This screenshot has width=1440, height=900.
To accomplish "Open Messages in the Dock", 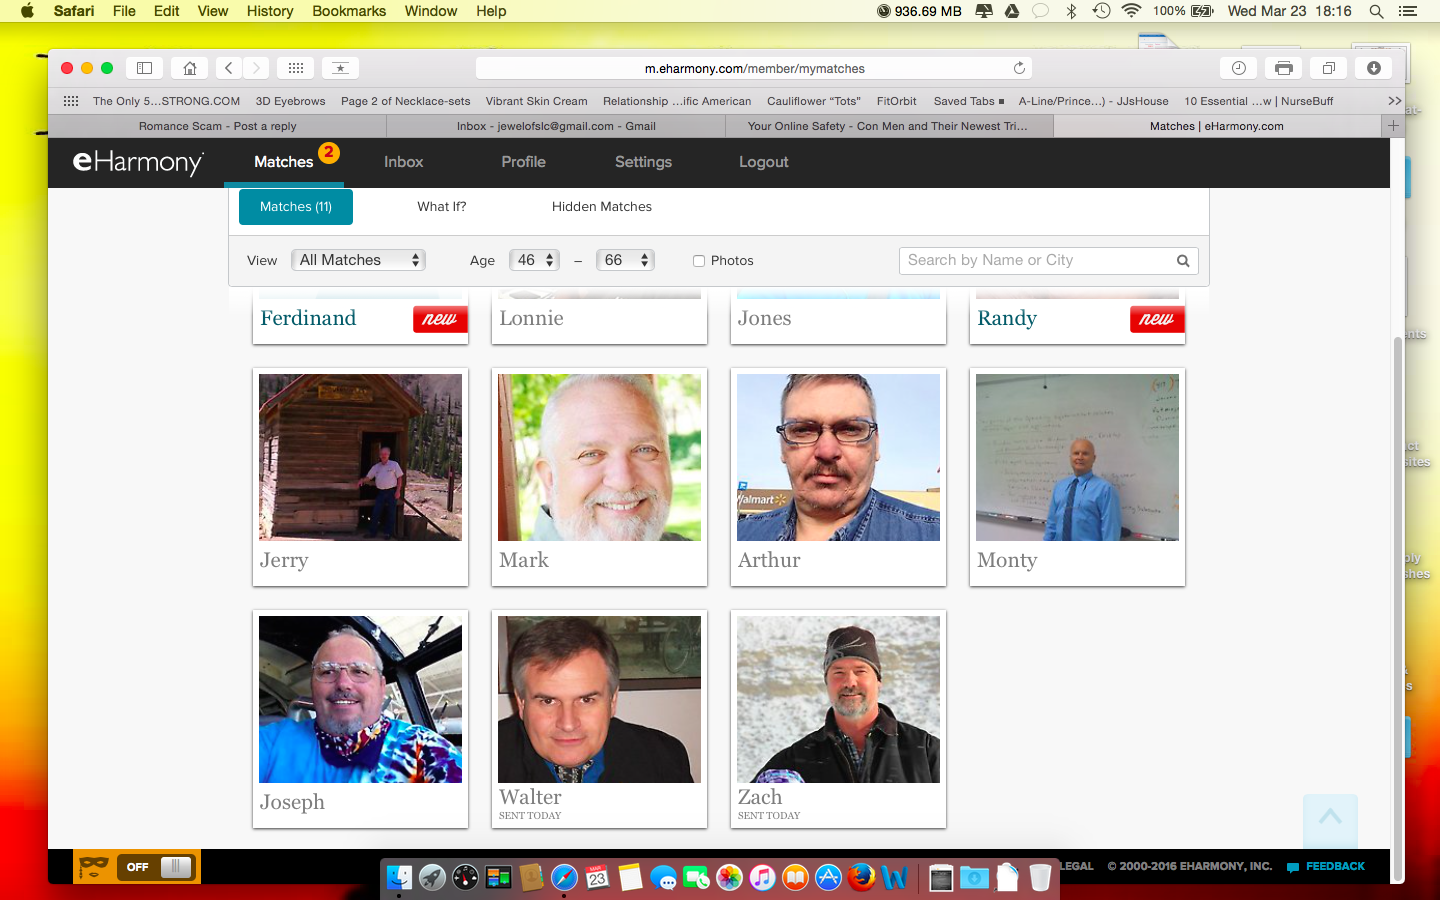I will 663,878.
